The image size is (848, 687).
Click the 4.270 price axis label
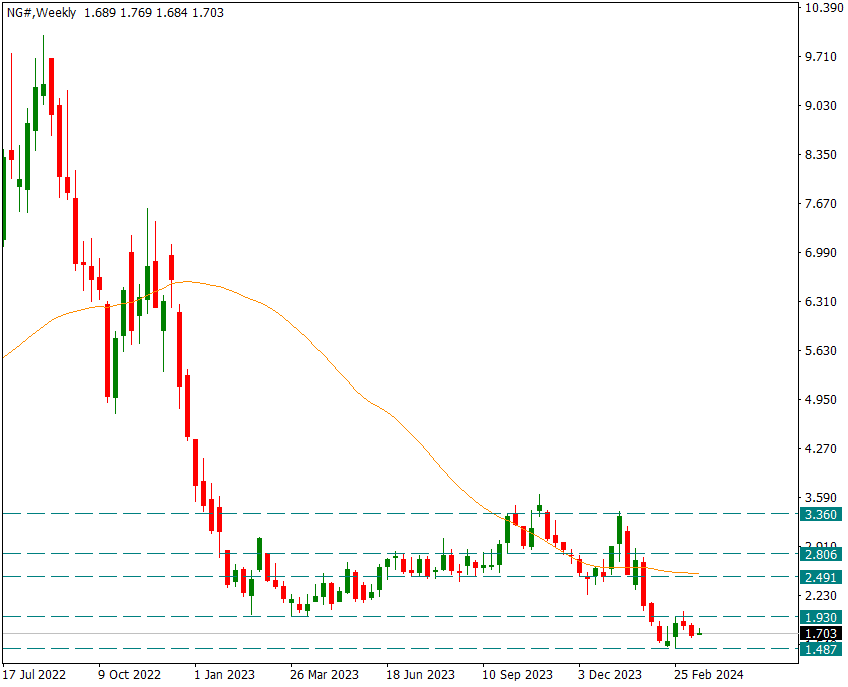point(821,449)
